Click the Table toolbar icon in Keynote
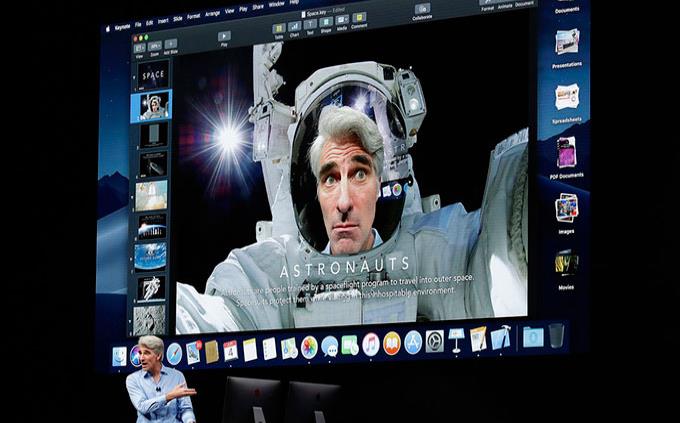 [x=279, y=29]
